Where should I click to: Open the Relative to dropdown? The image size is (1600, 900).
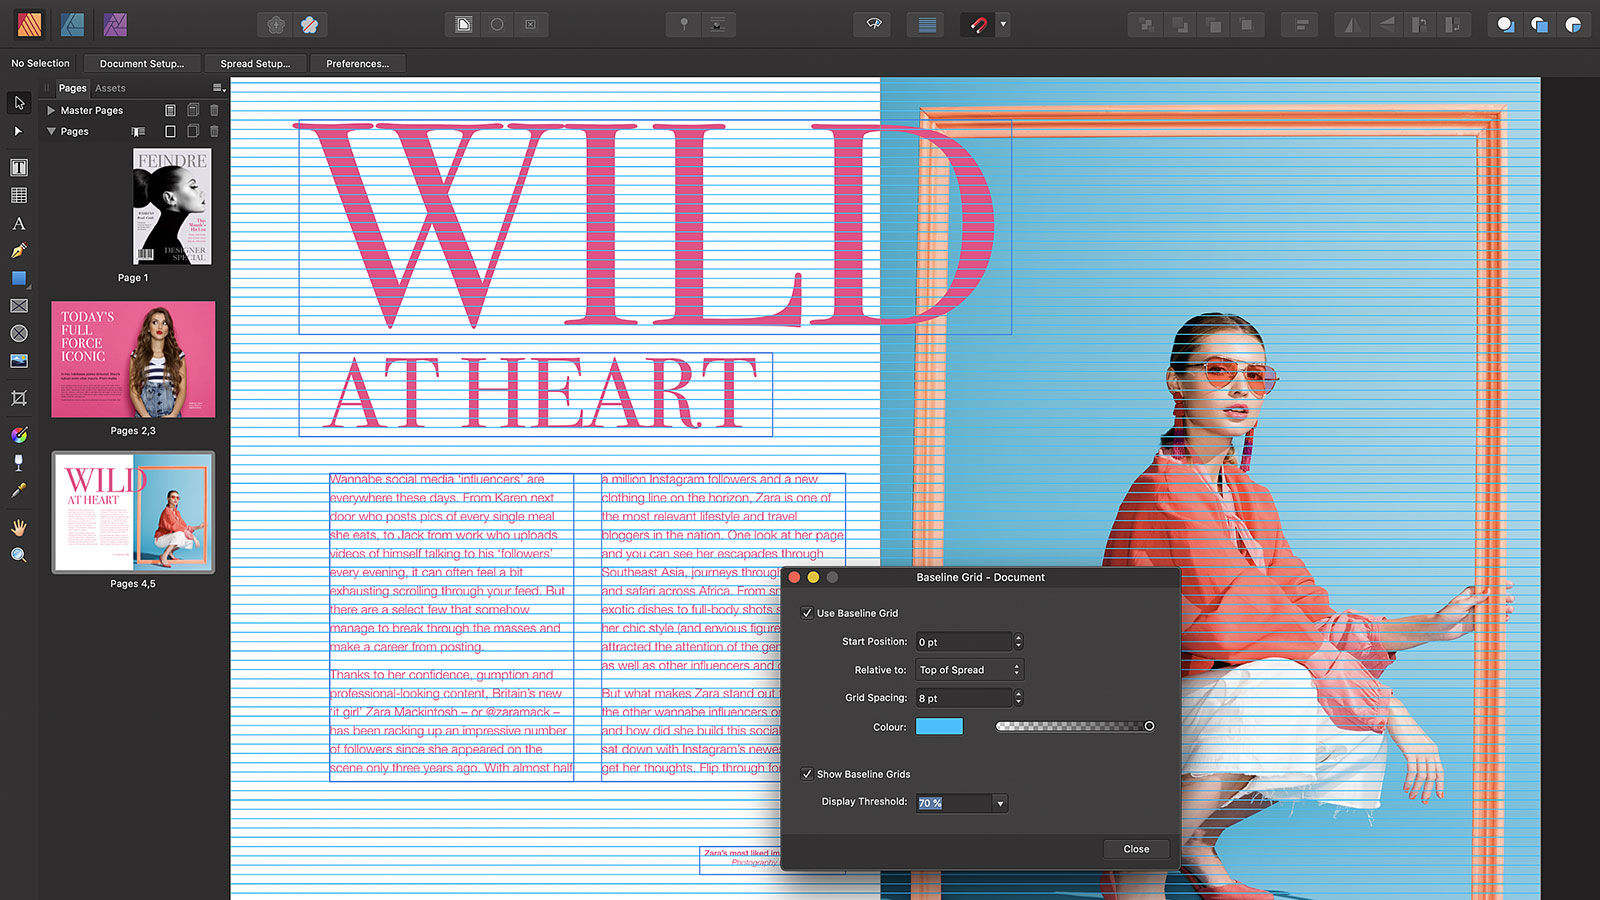point(970,670)
